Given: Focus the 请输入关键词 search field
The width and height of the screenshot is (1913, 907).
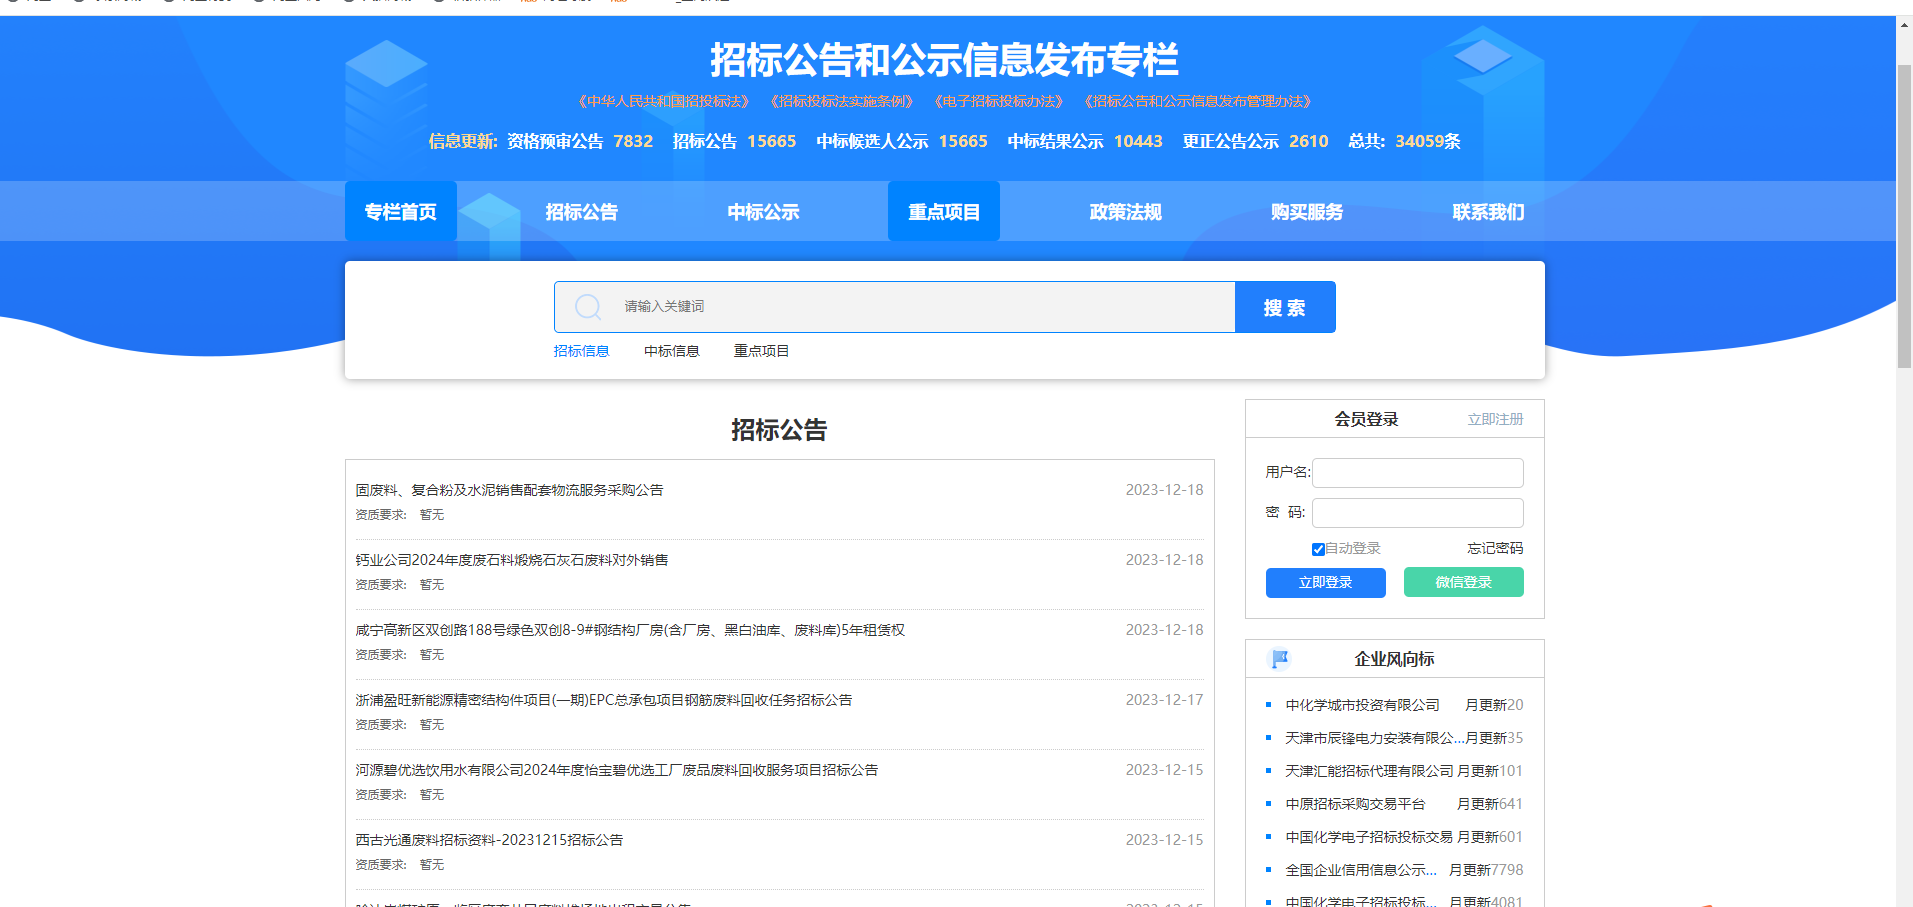Looking at the screenshot, I should pos(925,307).
